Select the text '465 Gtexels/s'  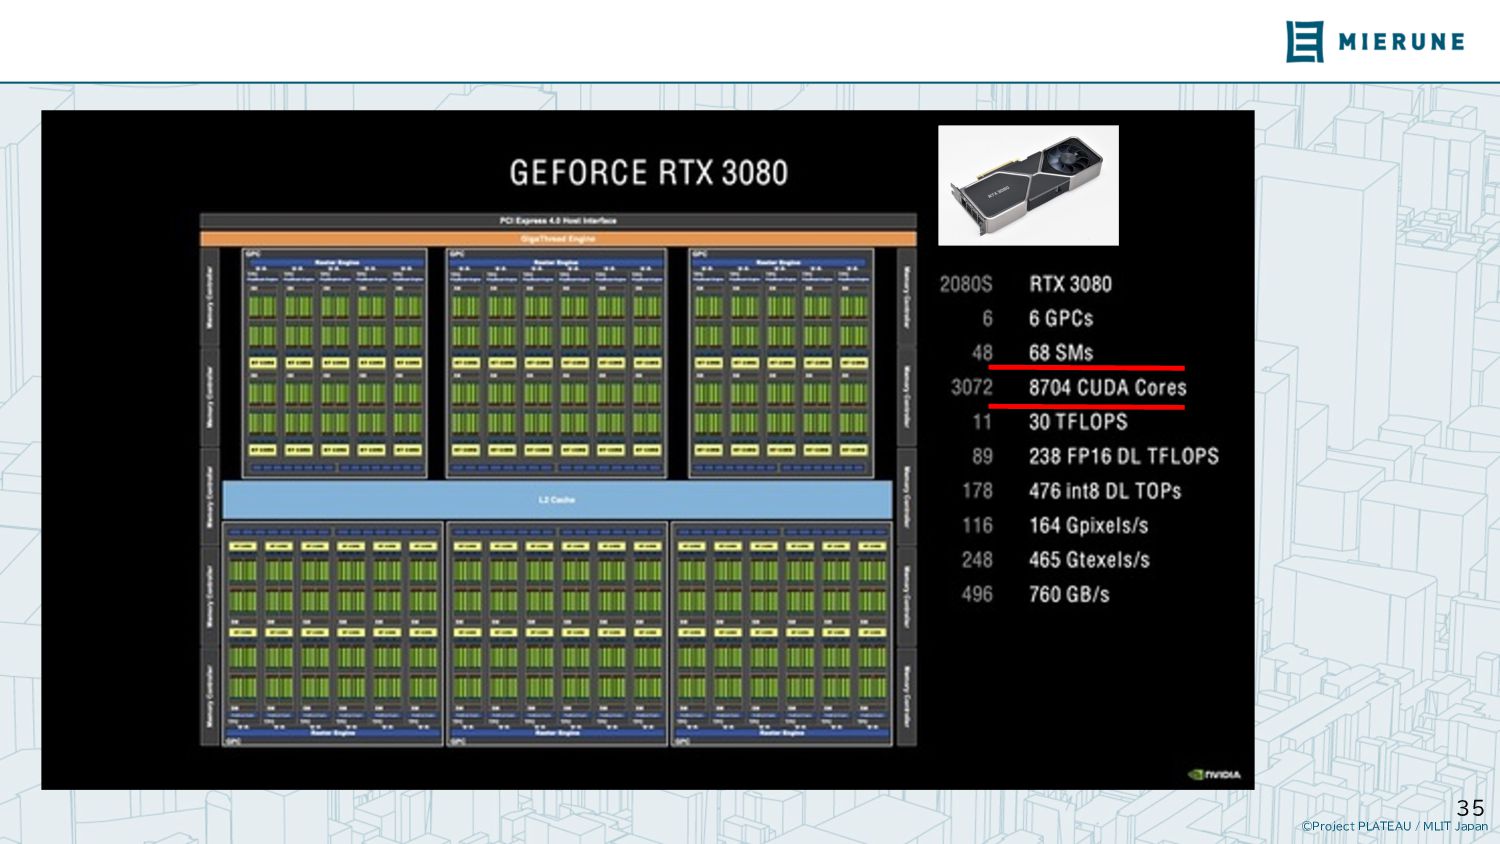click(x=1089, y=560)
